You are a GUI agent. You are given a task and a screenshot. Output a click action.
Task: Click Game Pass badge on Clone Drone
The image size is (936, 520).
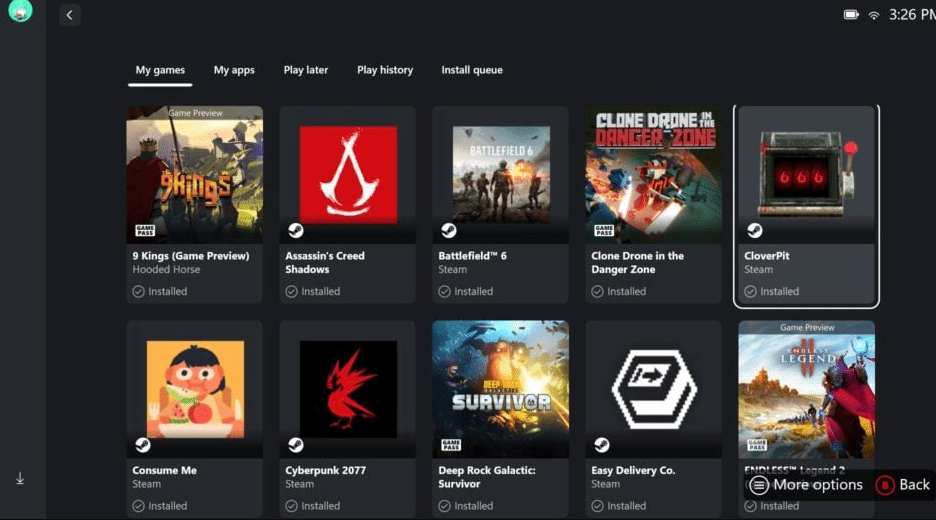point(604,230)
